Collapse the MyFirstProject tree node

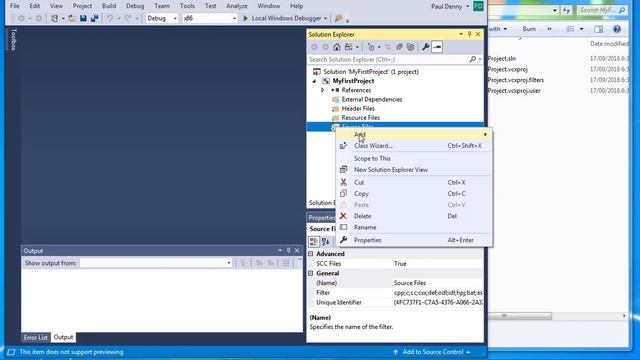[314, 81]
